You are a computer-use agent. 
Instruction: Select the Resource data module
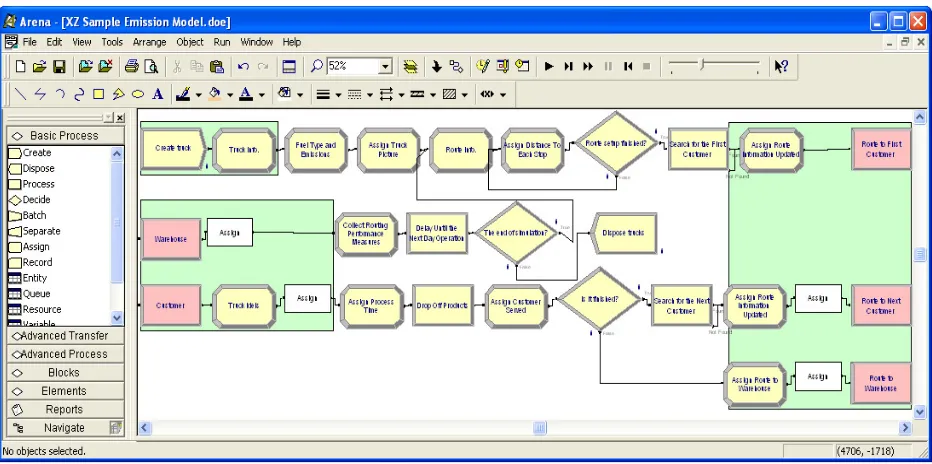(x=35, y=309)
